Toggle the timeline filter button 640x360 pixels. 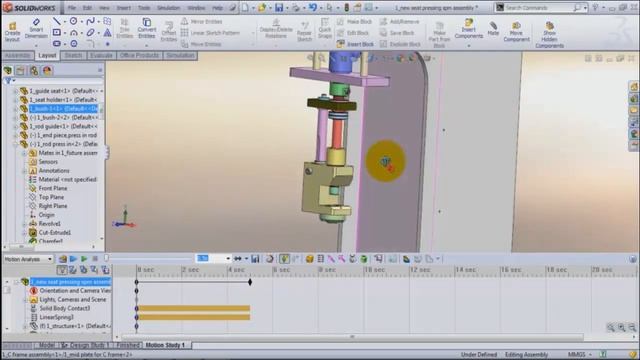[x=62, y=270]
